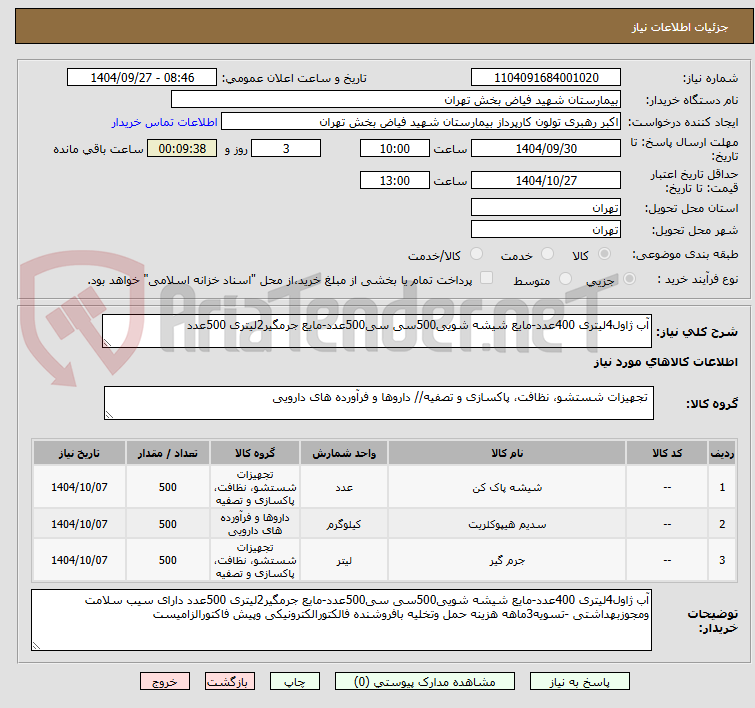
Task: Click the گروه کالا table column header
Action: [x=255, y=453]
